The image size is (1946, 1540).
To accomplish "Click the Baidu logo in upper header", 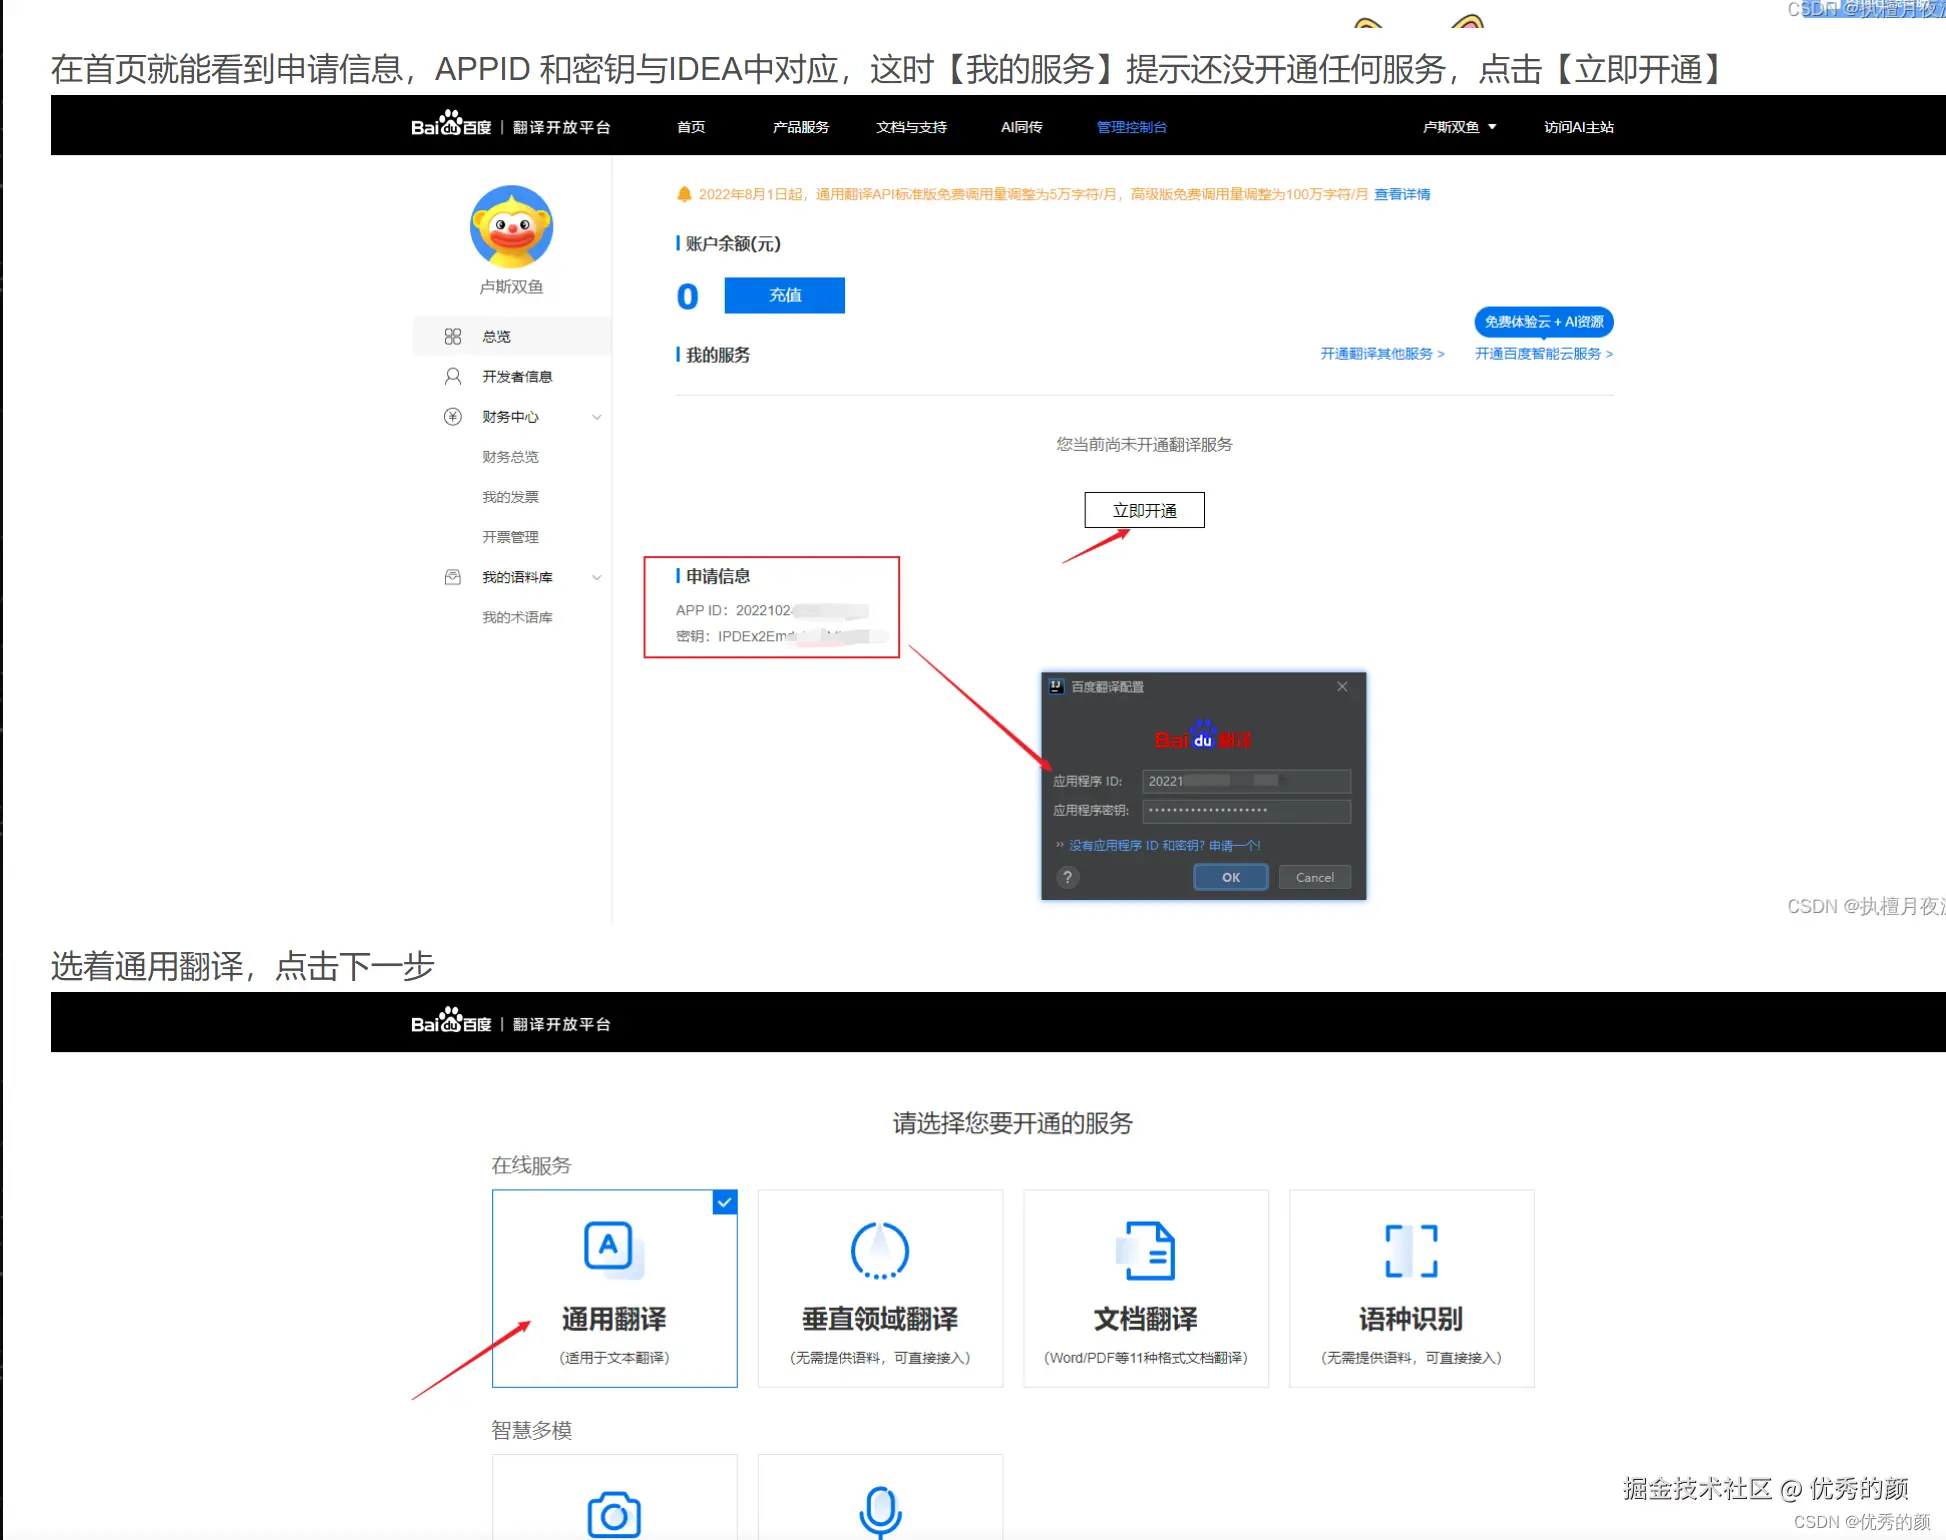I will (x=451, y=124).
